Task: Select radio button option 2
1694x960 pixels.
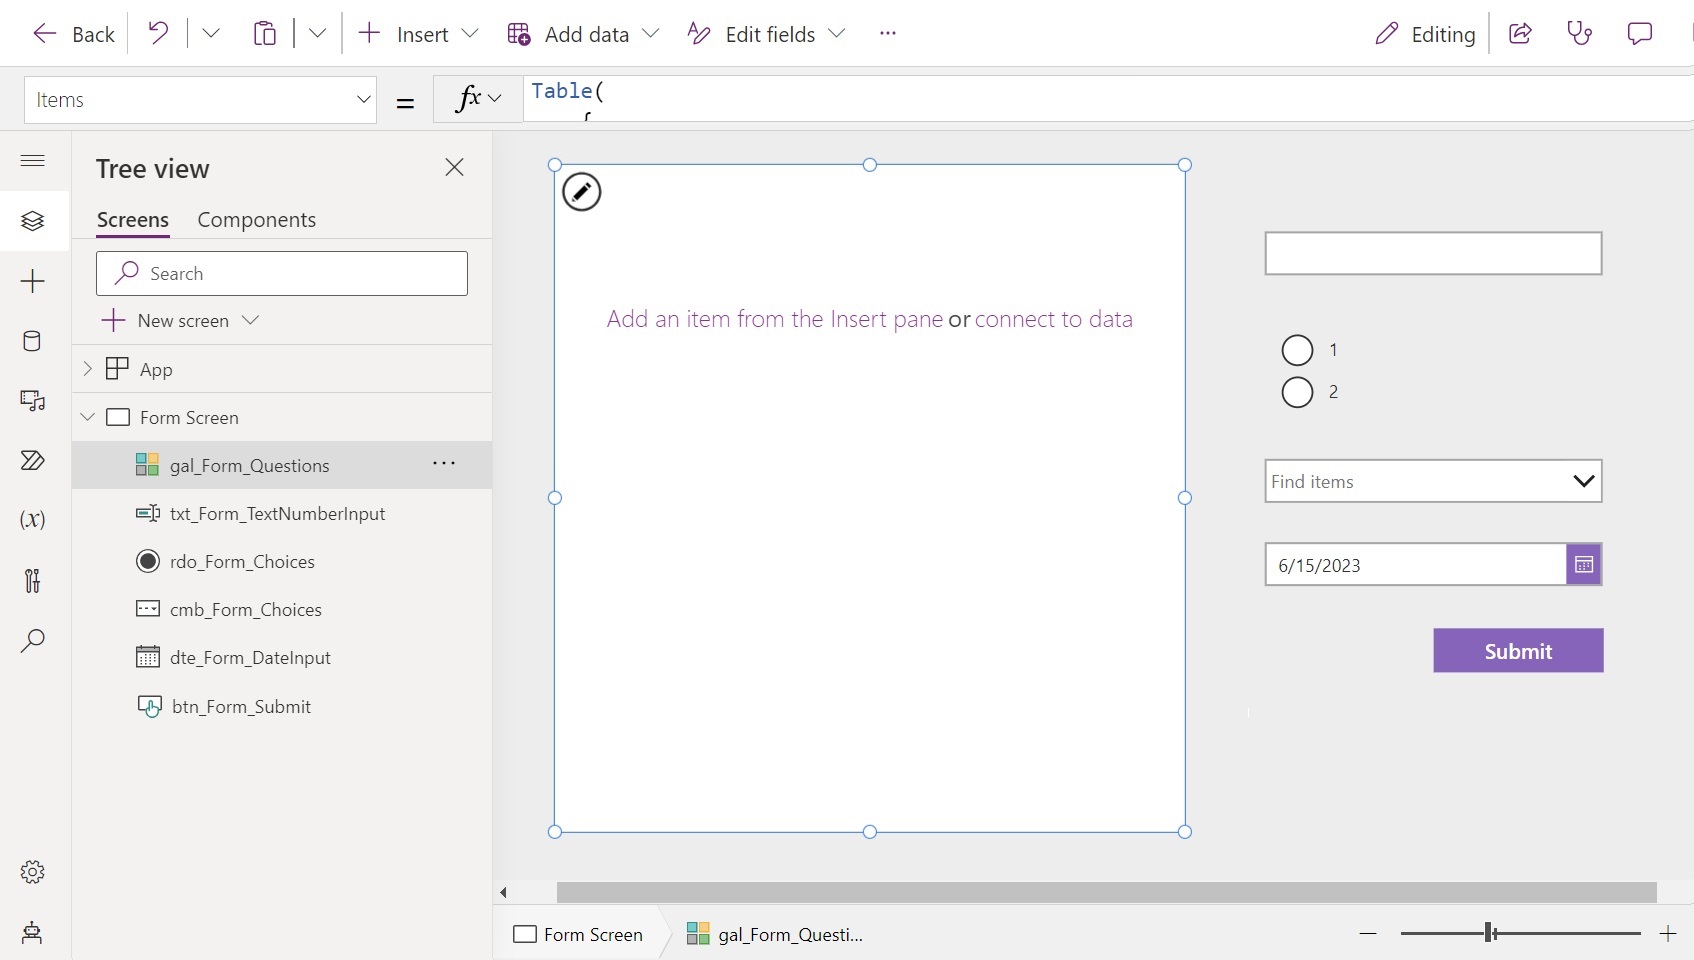Action: coord(1296,392)
